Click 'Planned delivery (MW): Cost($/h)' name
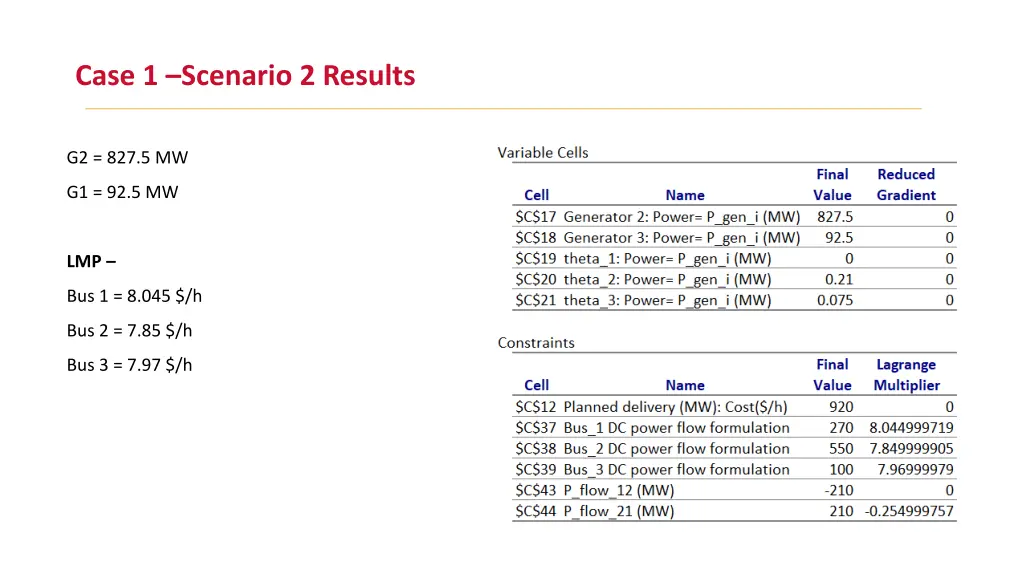Image resolution: width=1024 pixels, height=576 pixels. coord(675,407)
